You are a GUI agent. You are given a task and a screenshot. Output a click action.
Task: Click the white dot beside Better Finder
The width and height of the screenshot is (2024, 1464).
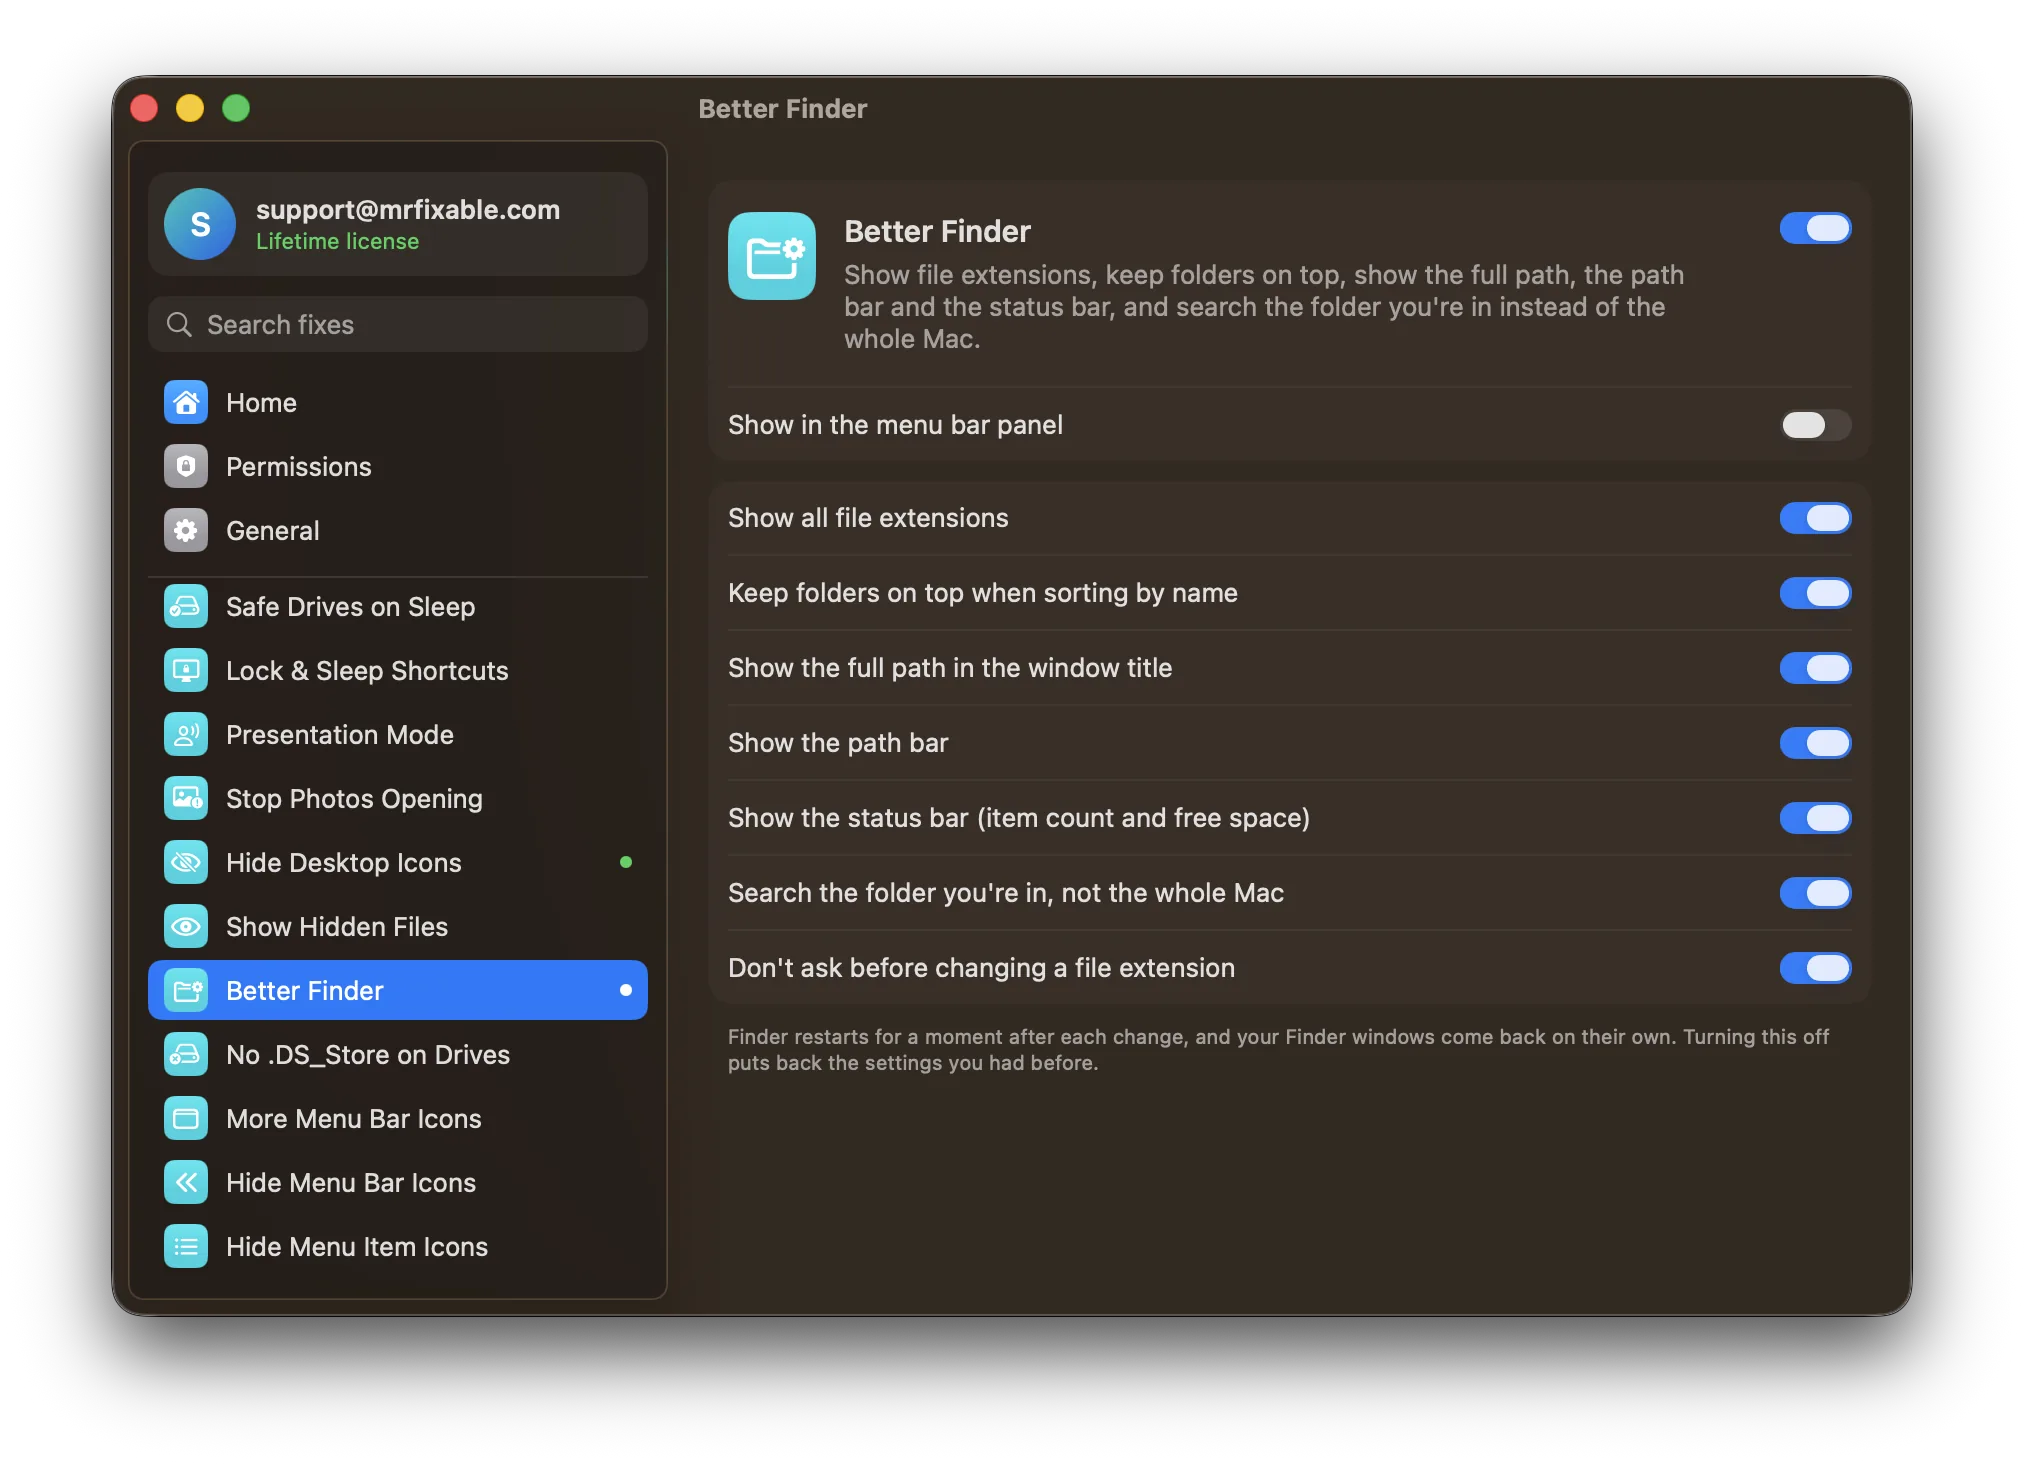626,990
